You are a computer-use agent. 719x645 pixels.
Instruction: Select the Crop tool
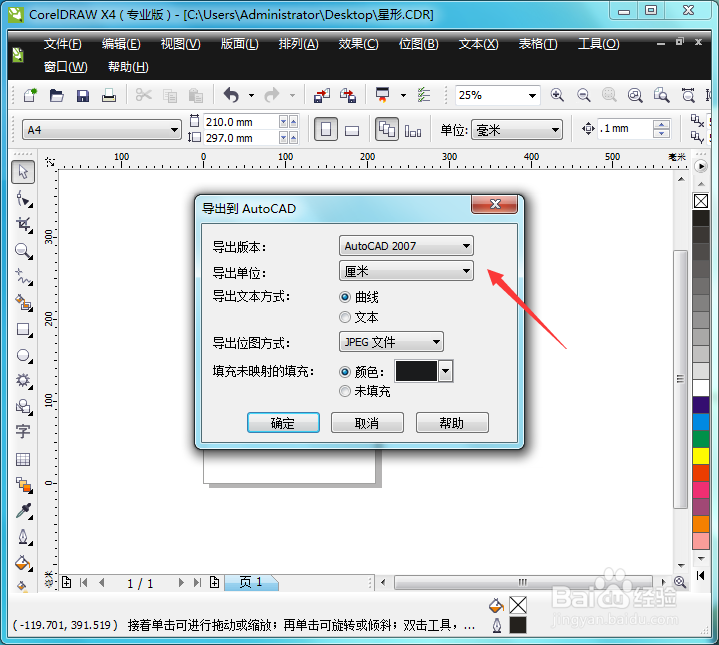pyautogui.click(x=23, y=225)
